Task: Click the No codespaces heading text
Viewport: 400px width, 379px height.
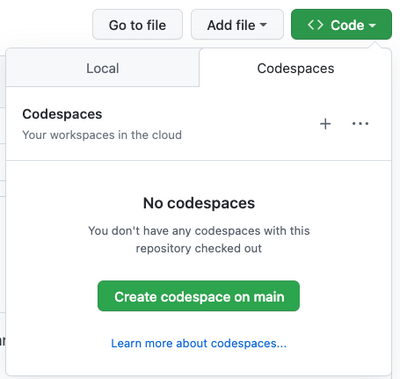Action: click(x=199, y=203)
